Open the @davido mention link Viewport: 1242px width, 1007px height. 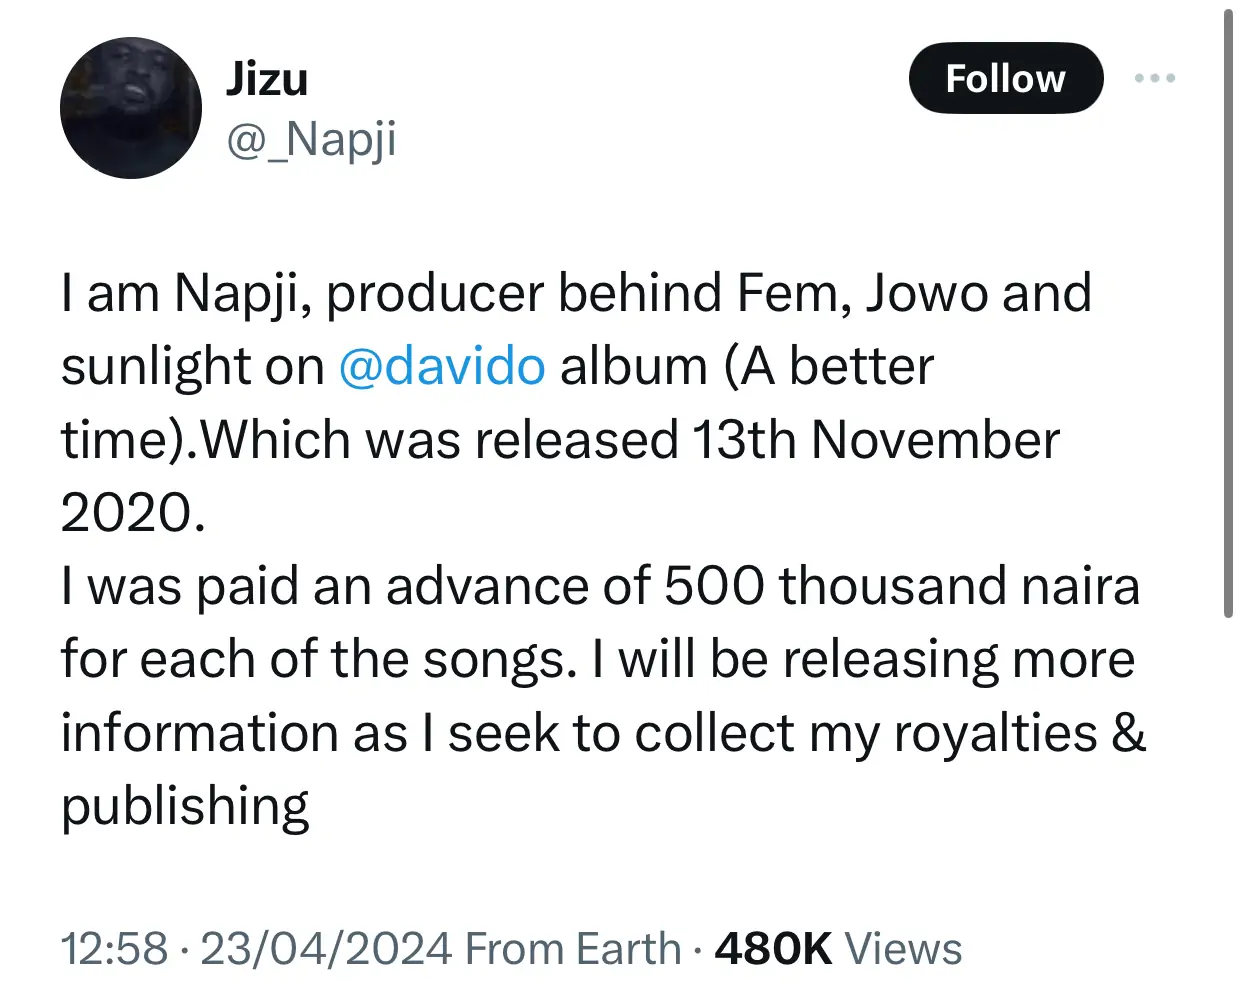442,366
